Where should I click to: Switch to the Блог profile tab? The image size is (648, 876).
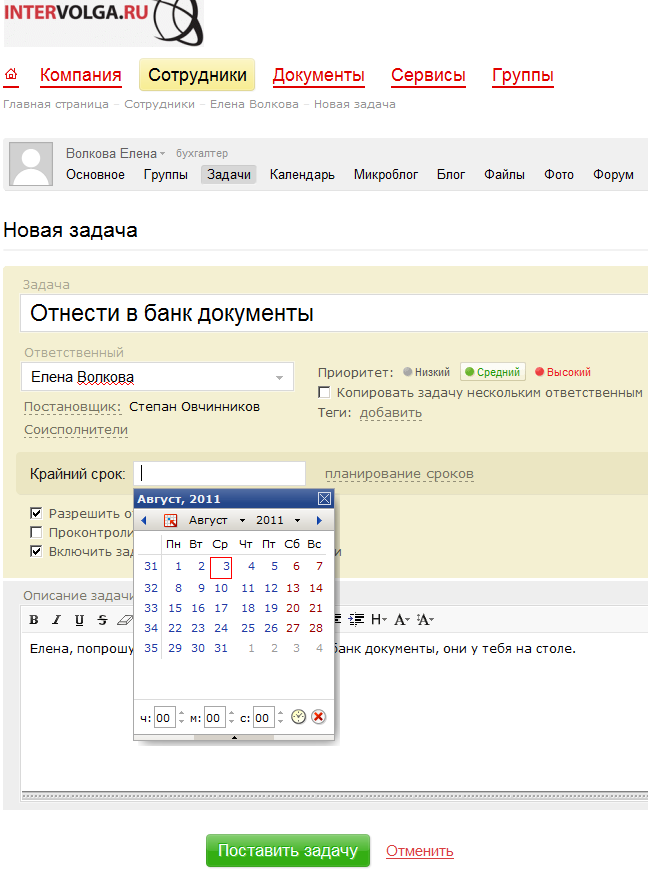451,174
